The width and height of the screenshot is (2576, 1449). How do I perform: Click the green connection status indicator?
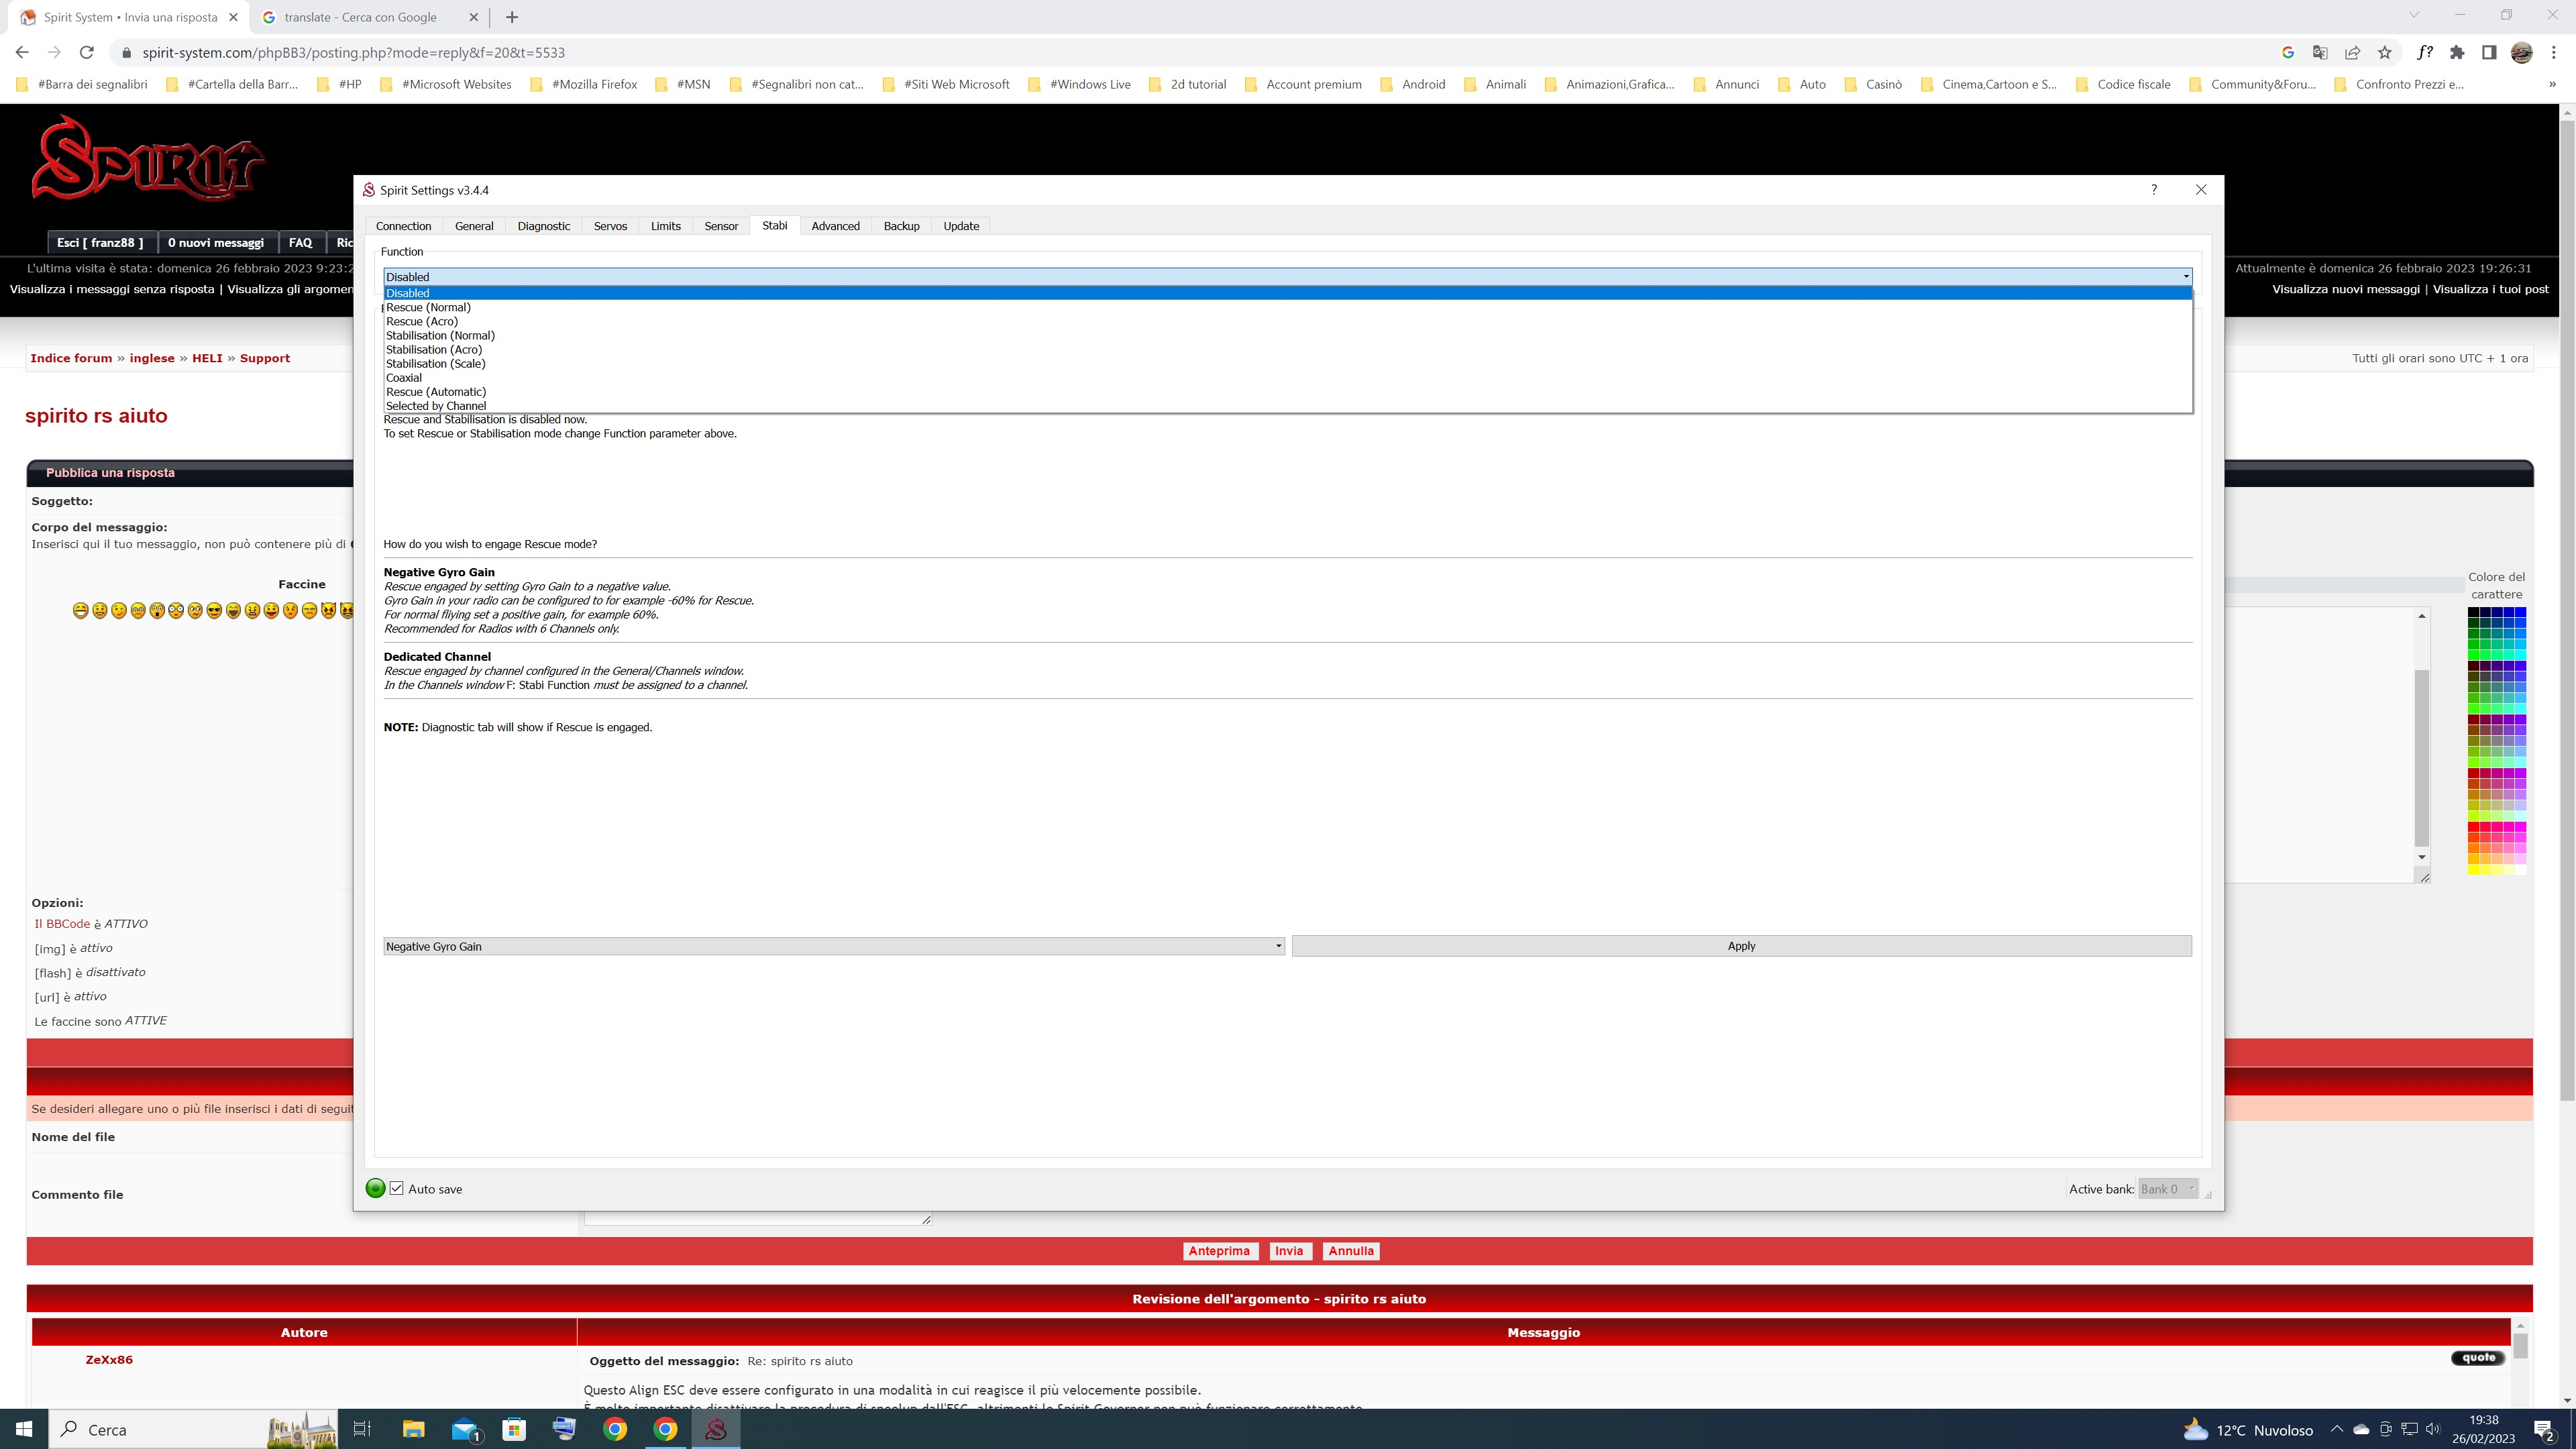[376, 1188]
